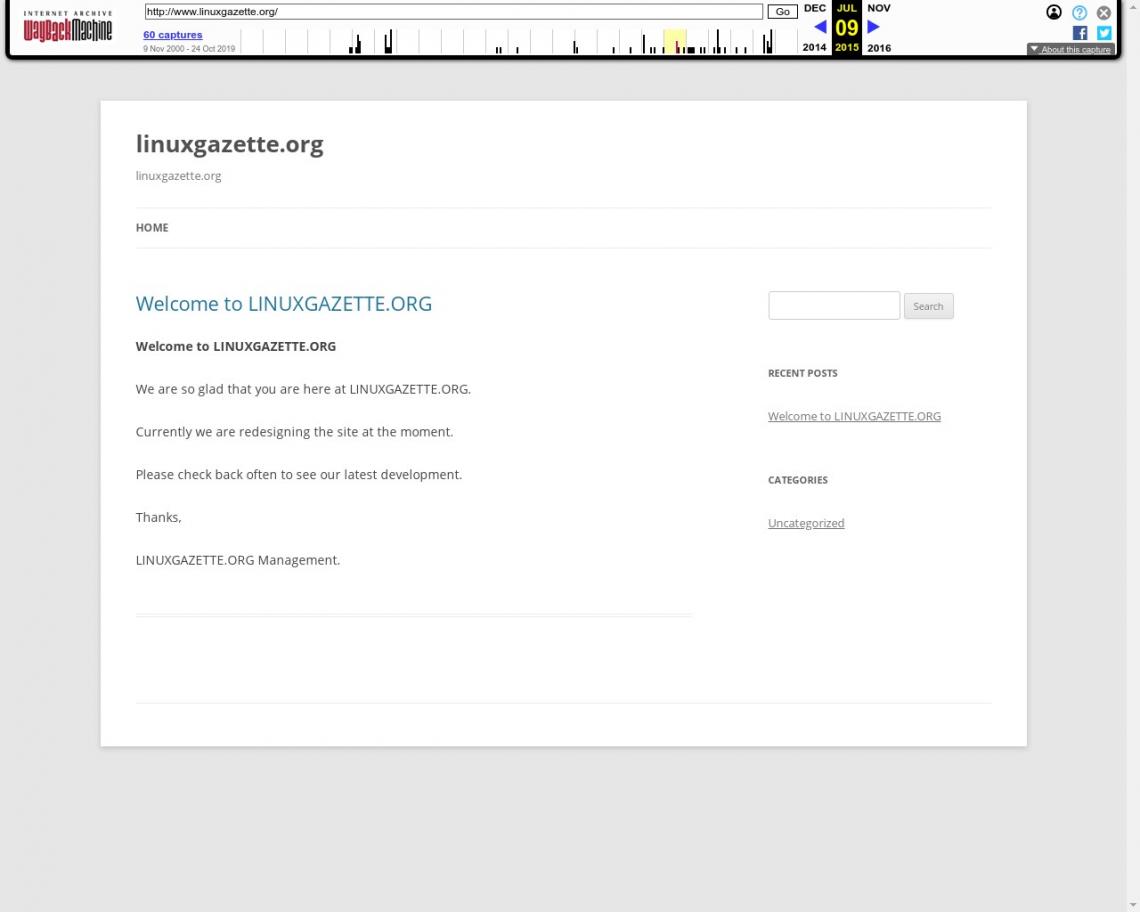Select the highlighted capture timeline year
The width and height of the screenshot is (1140, 912).
point(675,41)
